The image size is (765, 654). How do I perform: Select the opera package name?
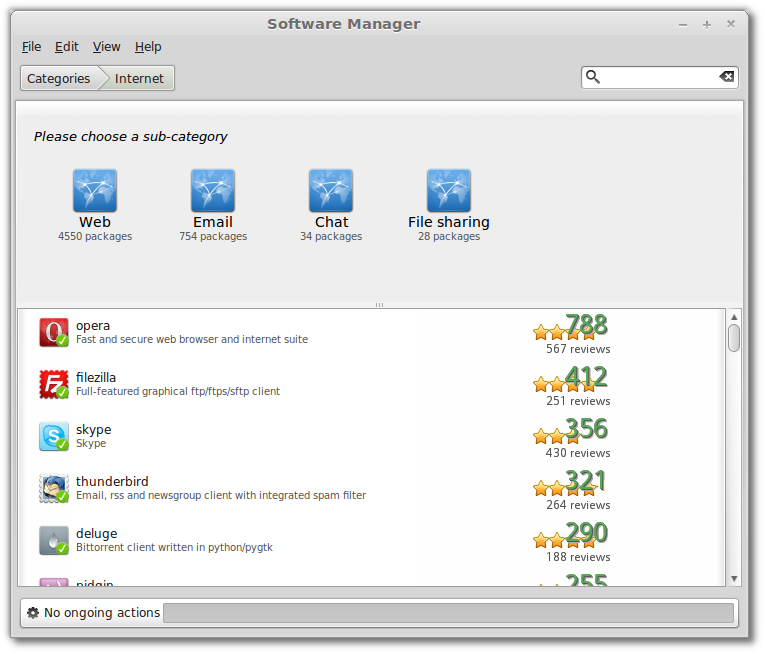coord(93,326)
